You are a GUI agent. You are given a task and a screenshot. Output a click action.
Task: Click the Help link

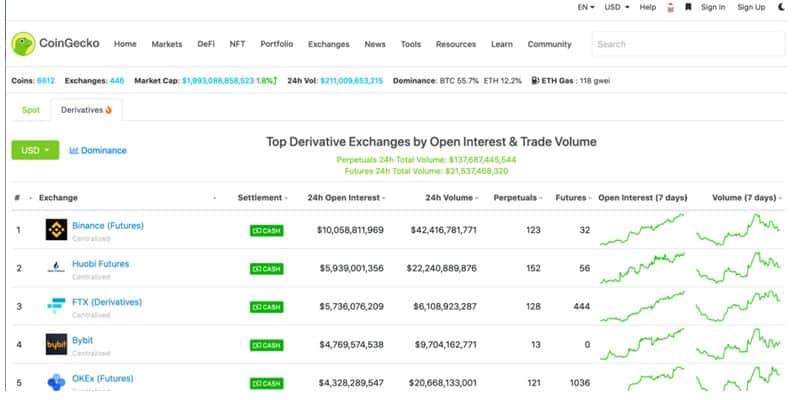click(x=648, y=7)
